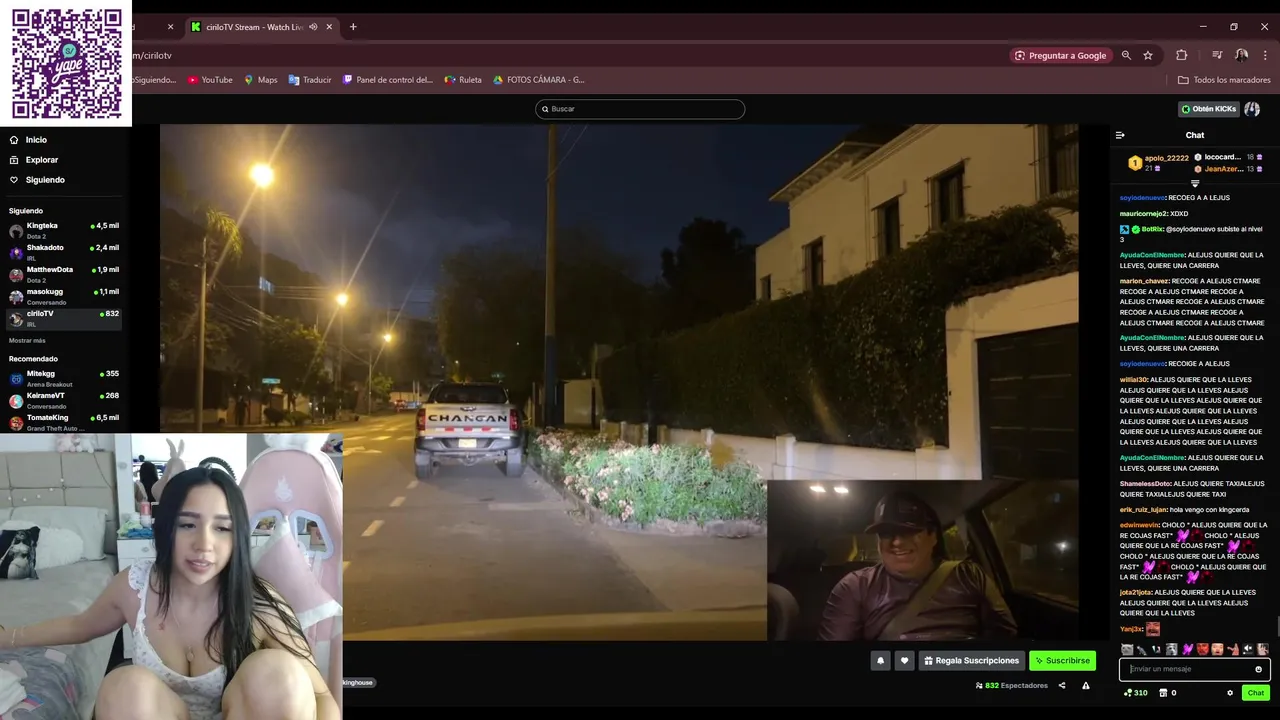1280x720 pixels.
Task: Click the green Suscribirse button
Action: point(1062,660)
